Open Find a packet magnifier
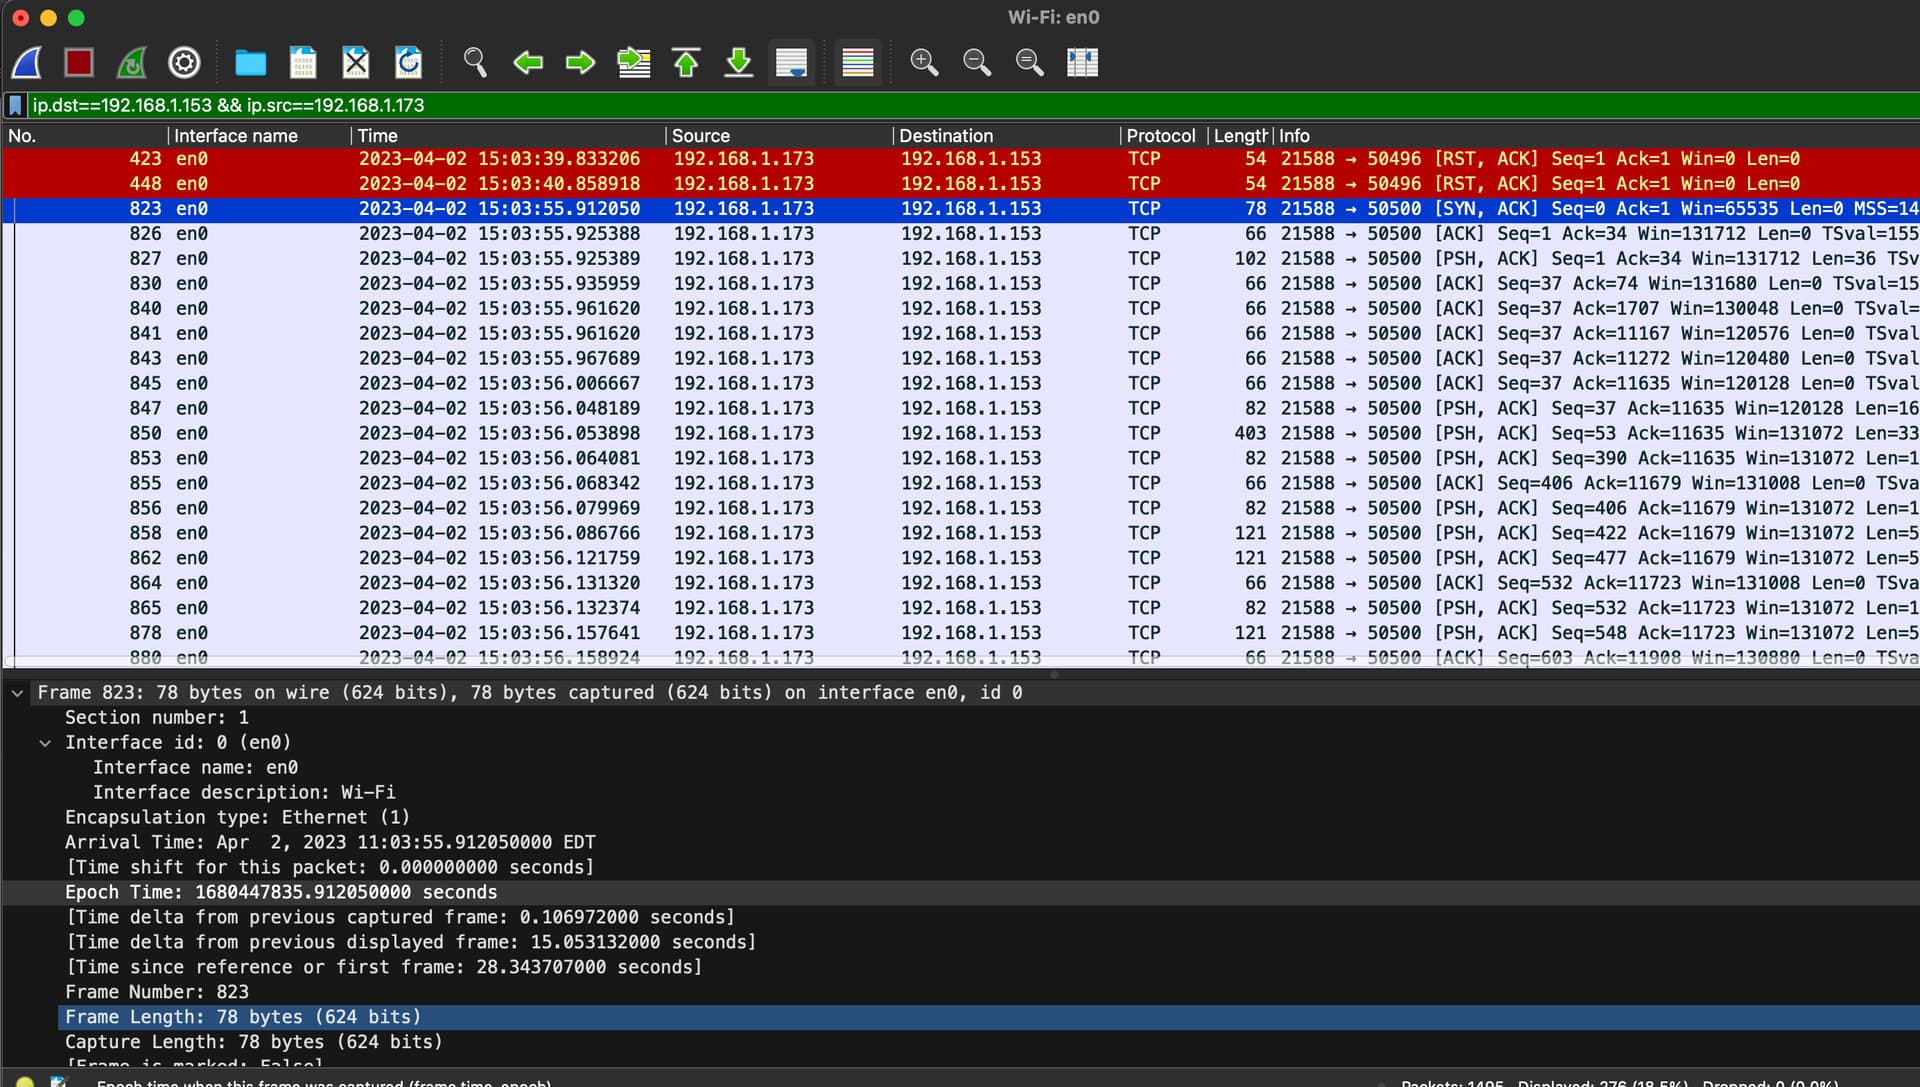 (475, 63)
